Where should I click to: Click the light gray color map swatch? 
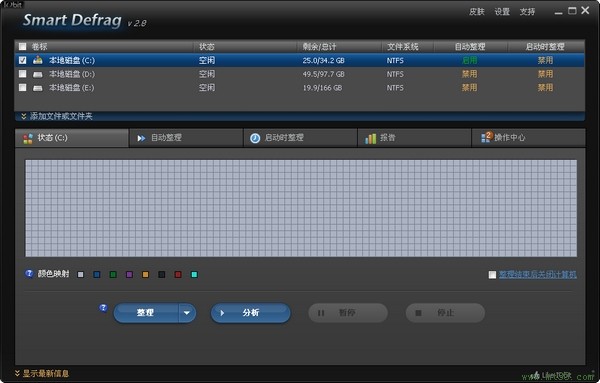pos(80,275)
